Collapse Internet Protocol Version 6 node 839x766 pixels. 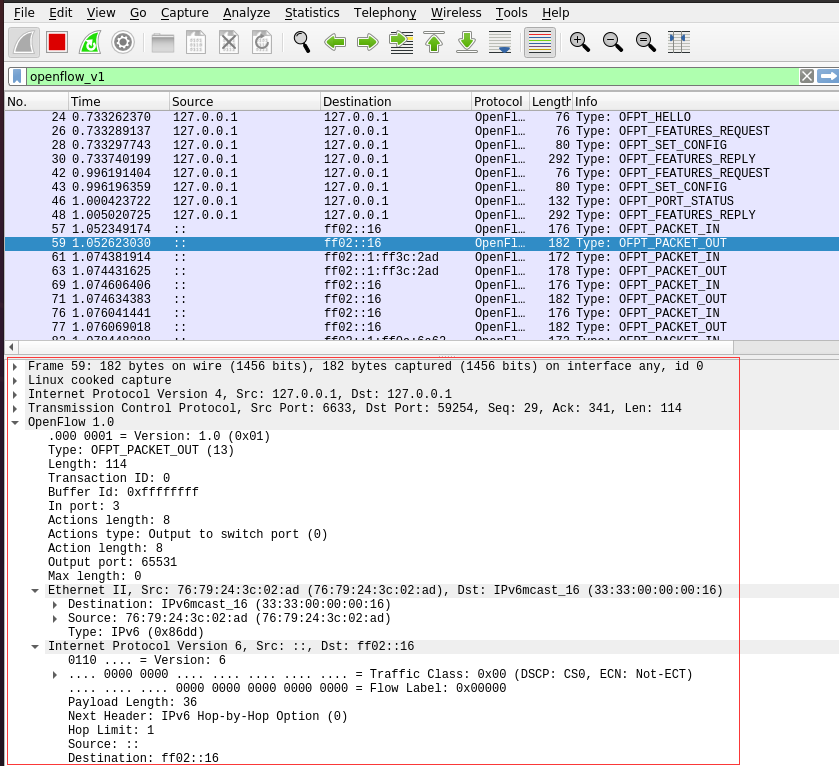(x=35, y=646)
